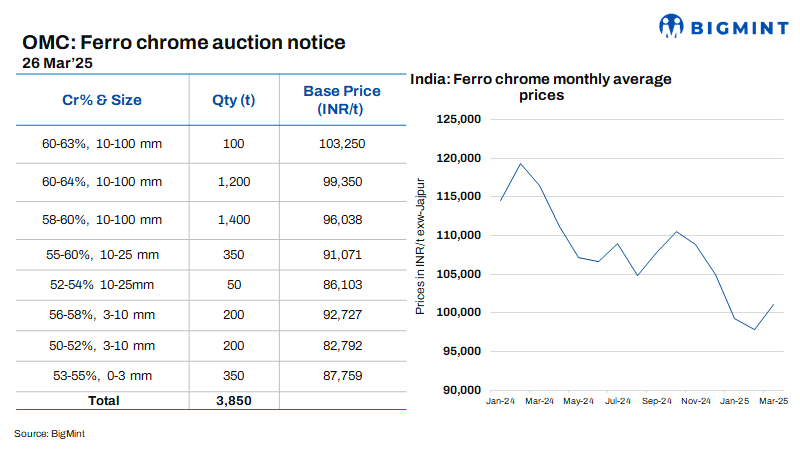Select the 1,400 quantity cell
Image resolution: width=800 pixels, height=450 pixels.
(234, 219)
